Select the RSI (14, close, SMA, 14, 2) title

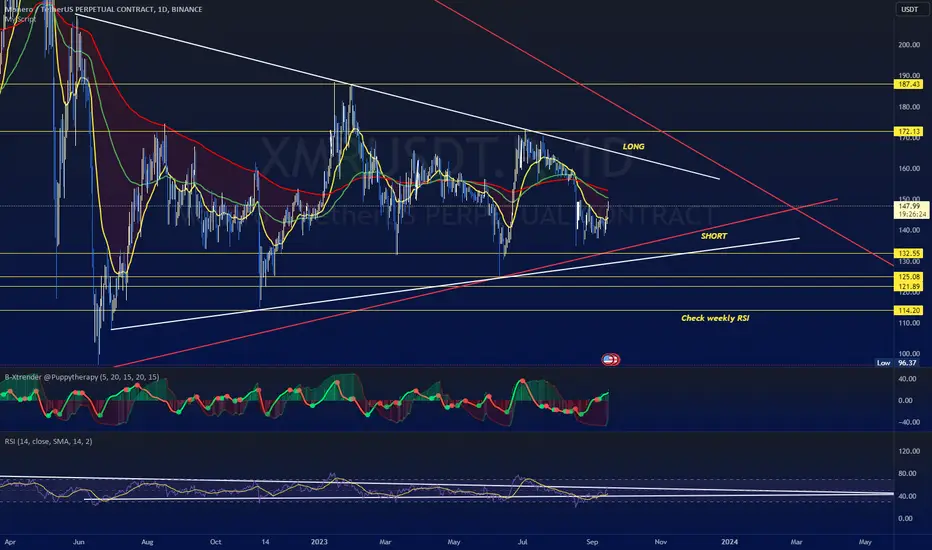click(x=48, y=441)
